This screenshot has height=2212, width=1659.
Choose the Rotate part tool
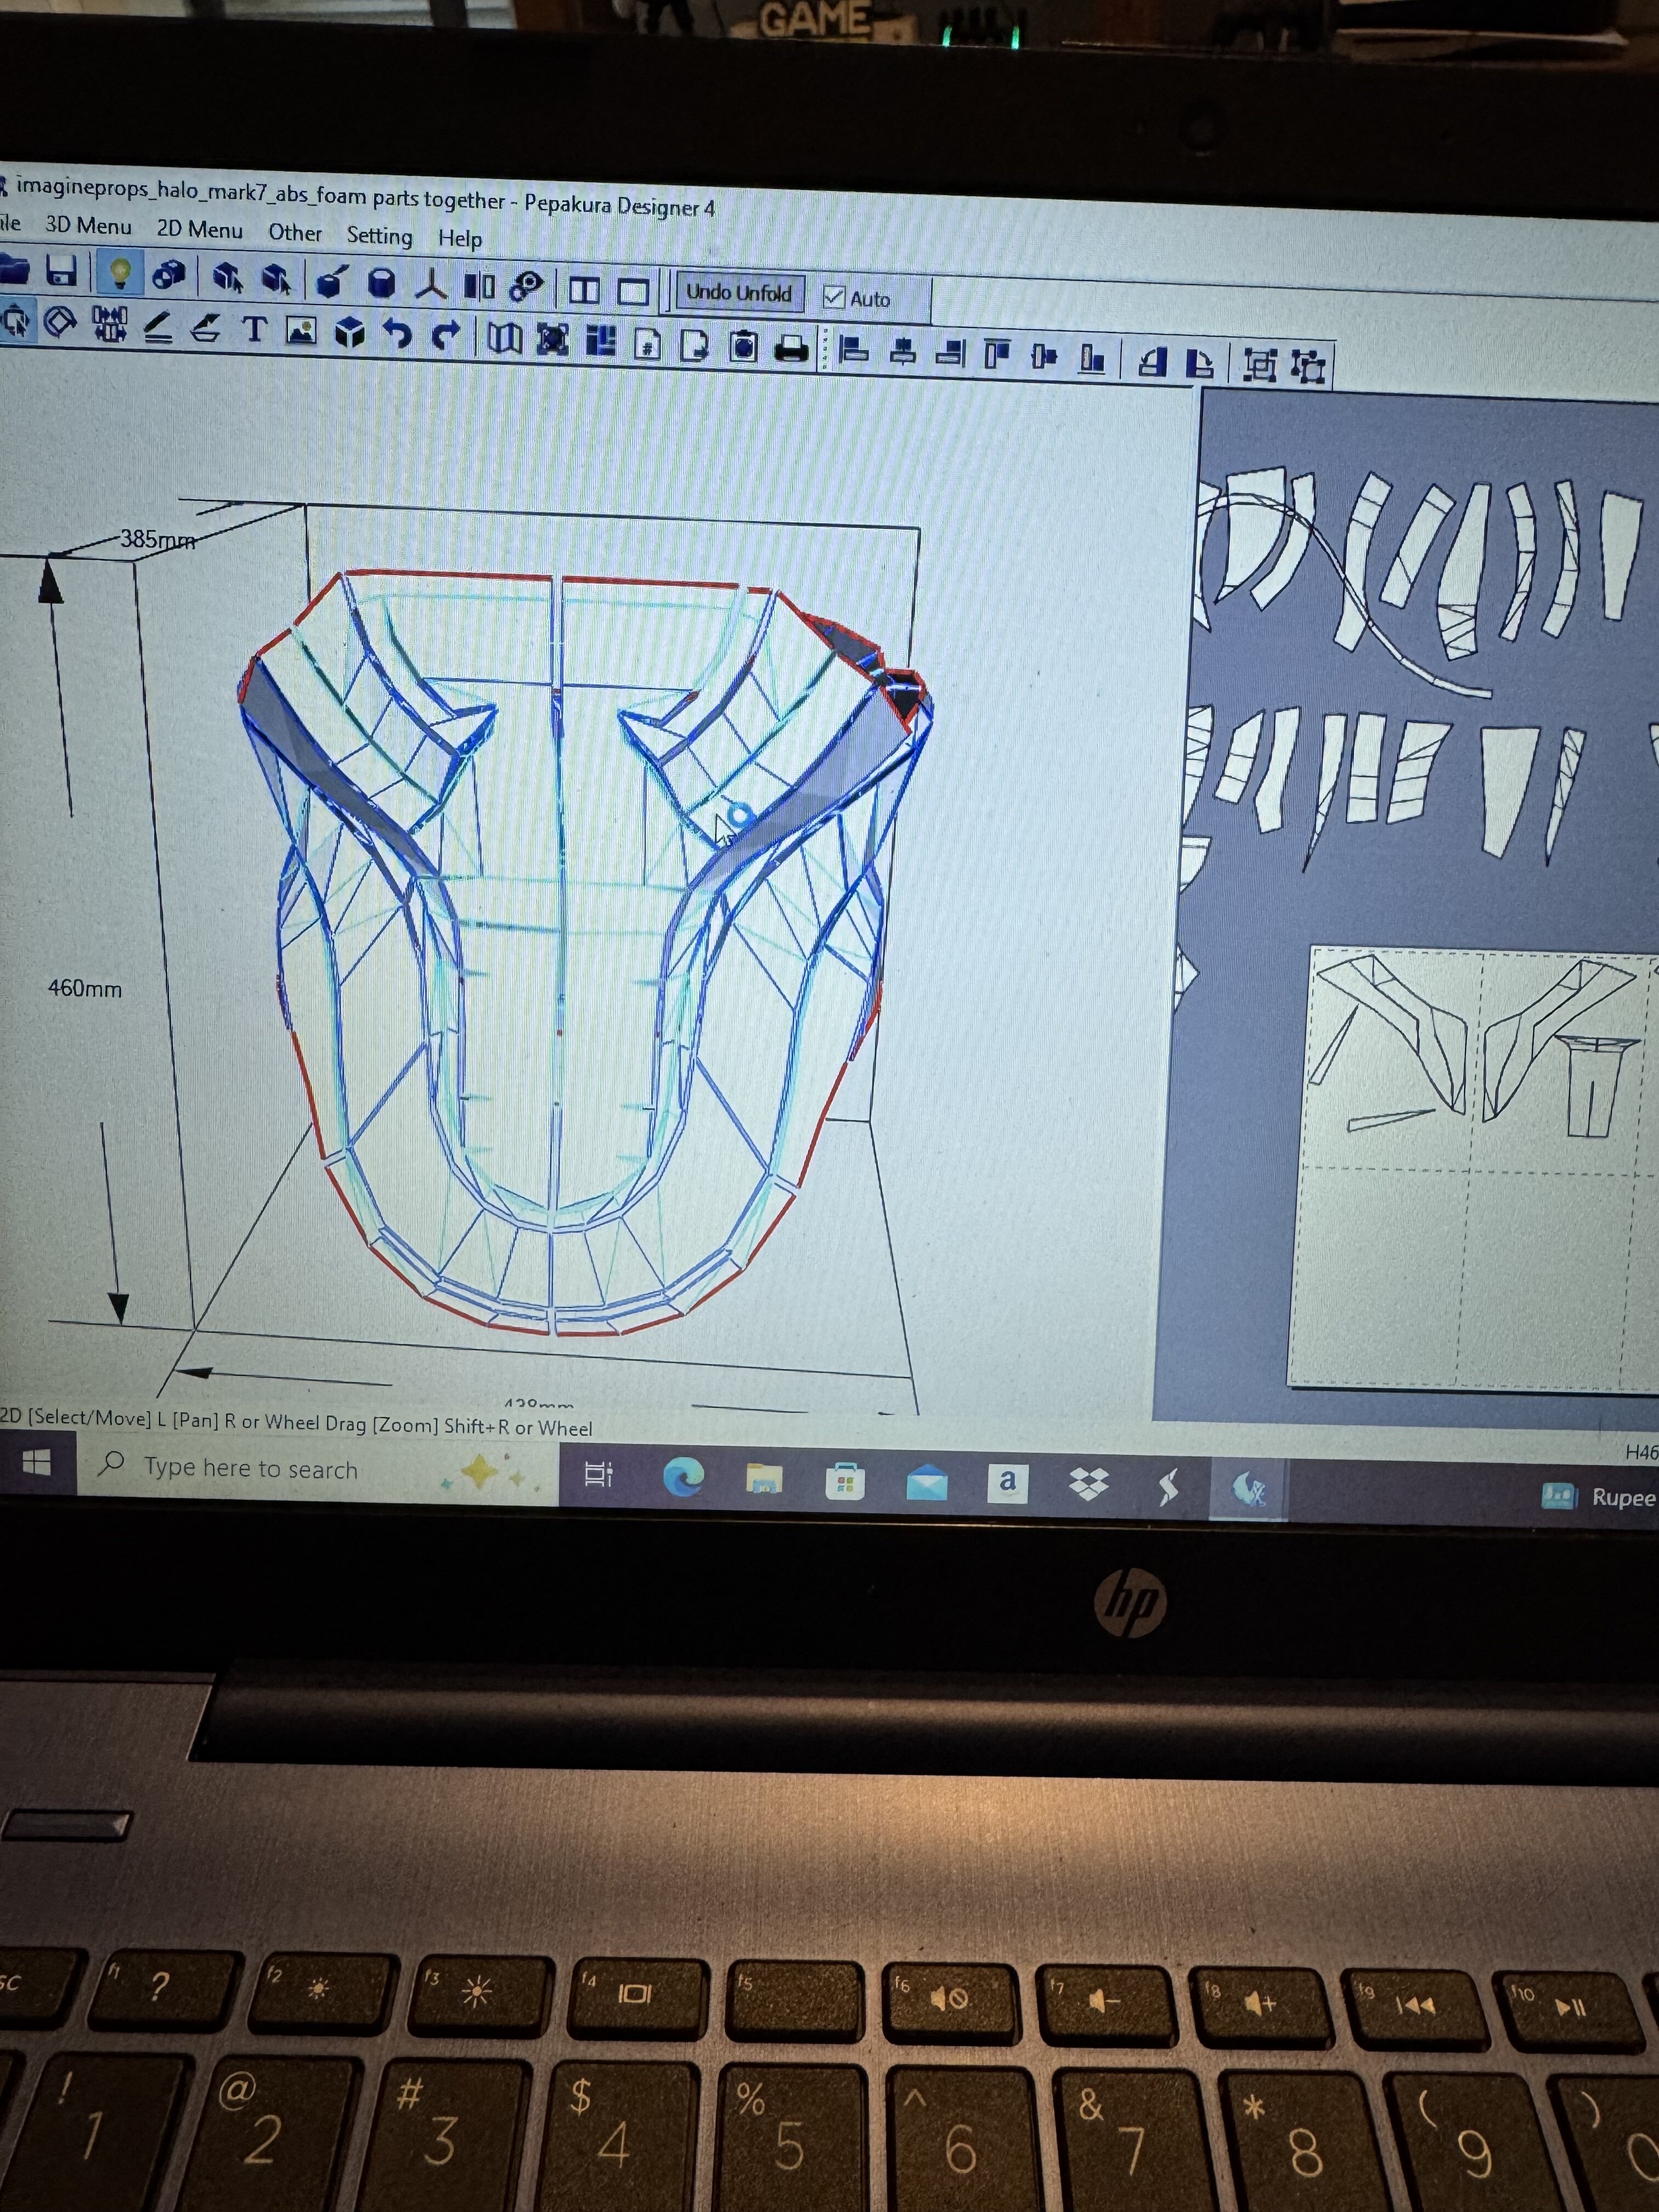point(60,323)
